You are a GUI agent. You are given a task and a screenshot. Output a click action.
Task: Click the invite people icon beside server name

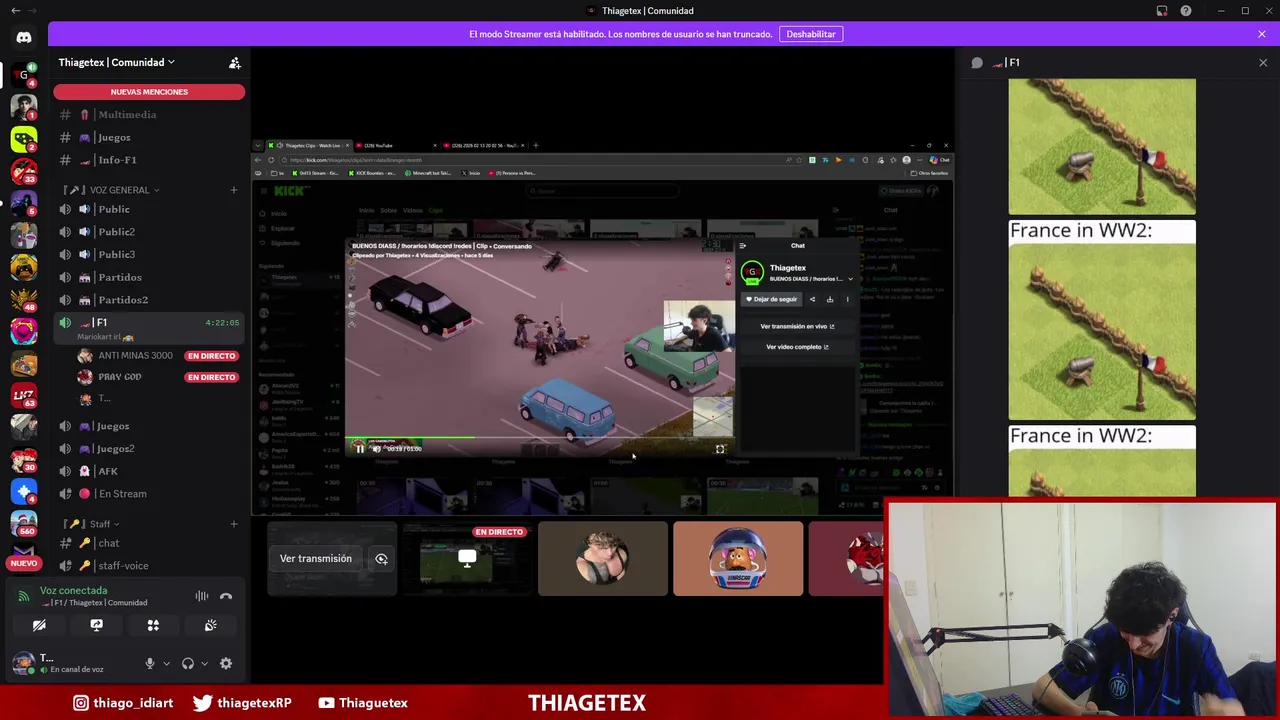pos(234,62)
